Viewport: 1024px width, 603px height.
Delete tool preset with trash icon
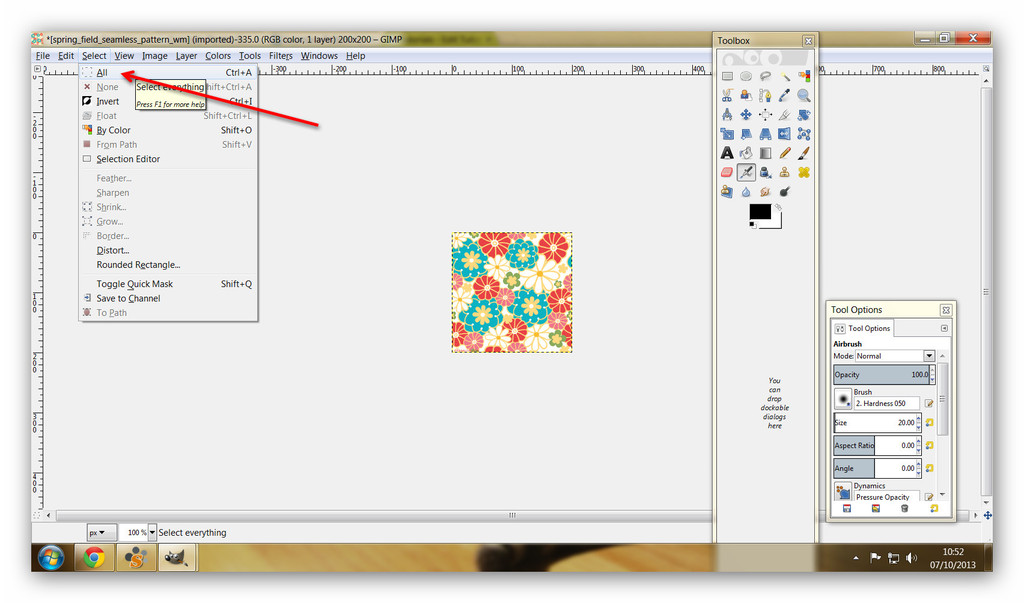point(904,509)
